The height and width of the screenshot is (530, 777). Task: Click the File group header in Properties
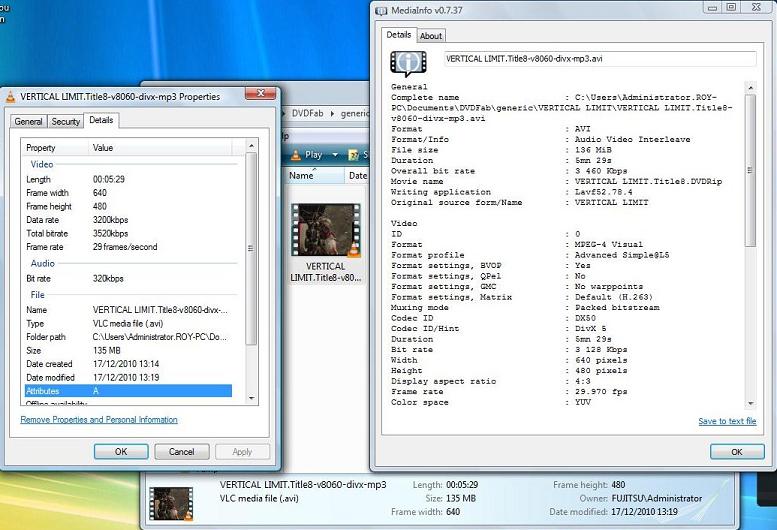point(37,295)
